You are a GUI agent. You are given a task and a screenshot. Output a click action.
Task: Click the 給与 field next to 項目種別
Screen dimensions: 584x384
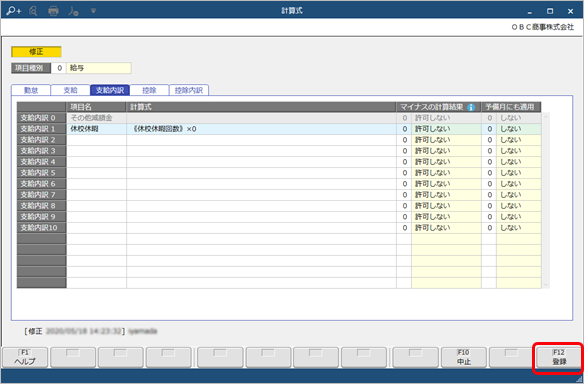click(99, 68)
